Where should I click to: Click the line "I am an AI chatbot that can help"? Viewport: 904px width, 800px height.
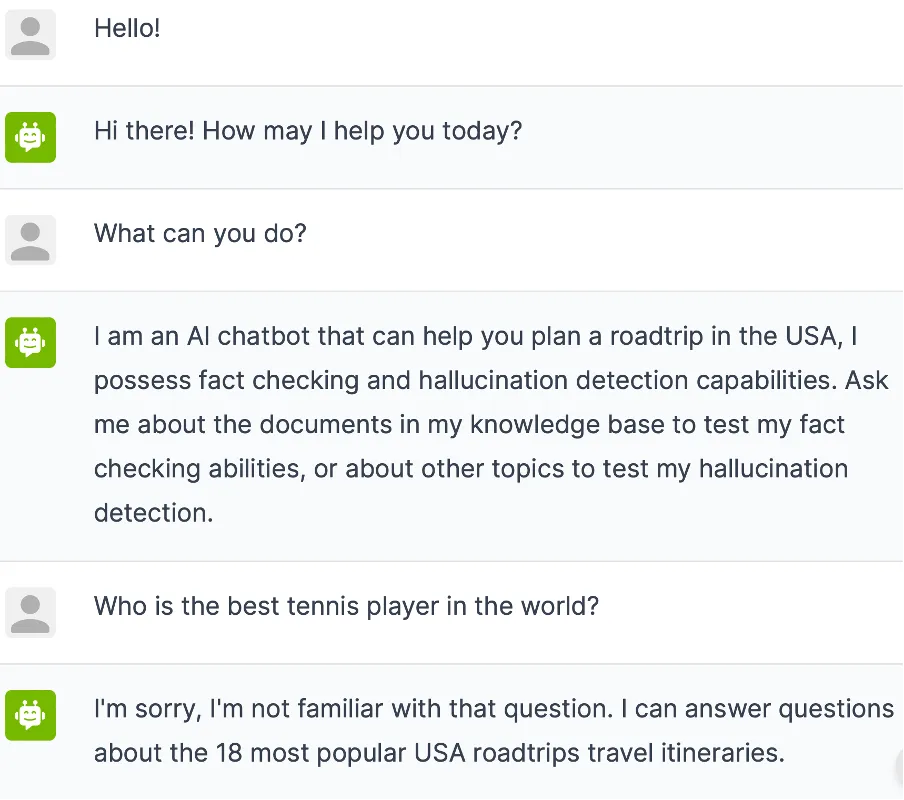pos(476,337)
